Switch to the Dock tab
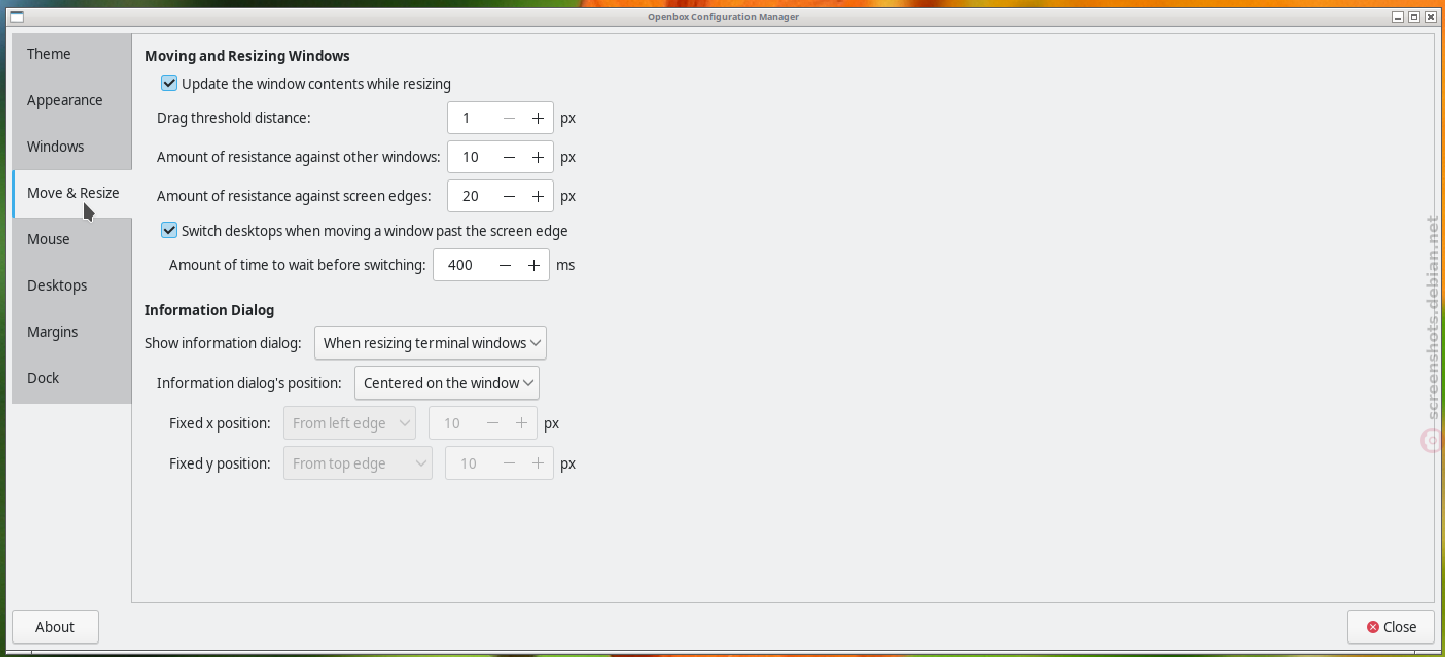 72,378
